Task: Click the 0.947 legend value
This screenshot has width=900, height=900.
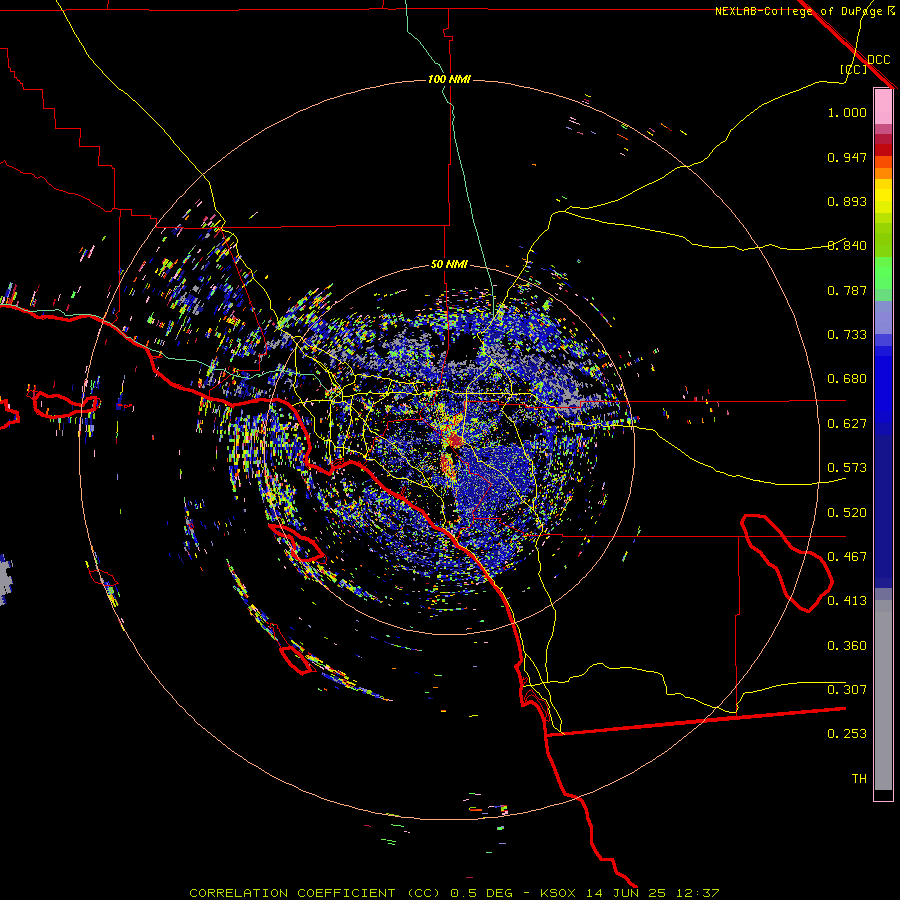Action: pos(847,157)
